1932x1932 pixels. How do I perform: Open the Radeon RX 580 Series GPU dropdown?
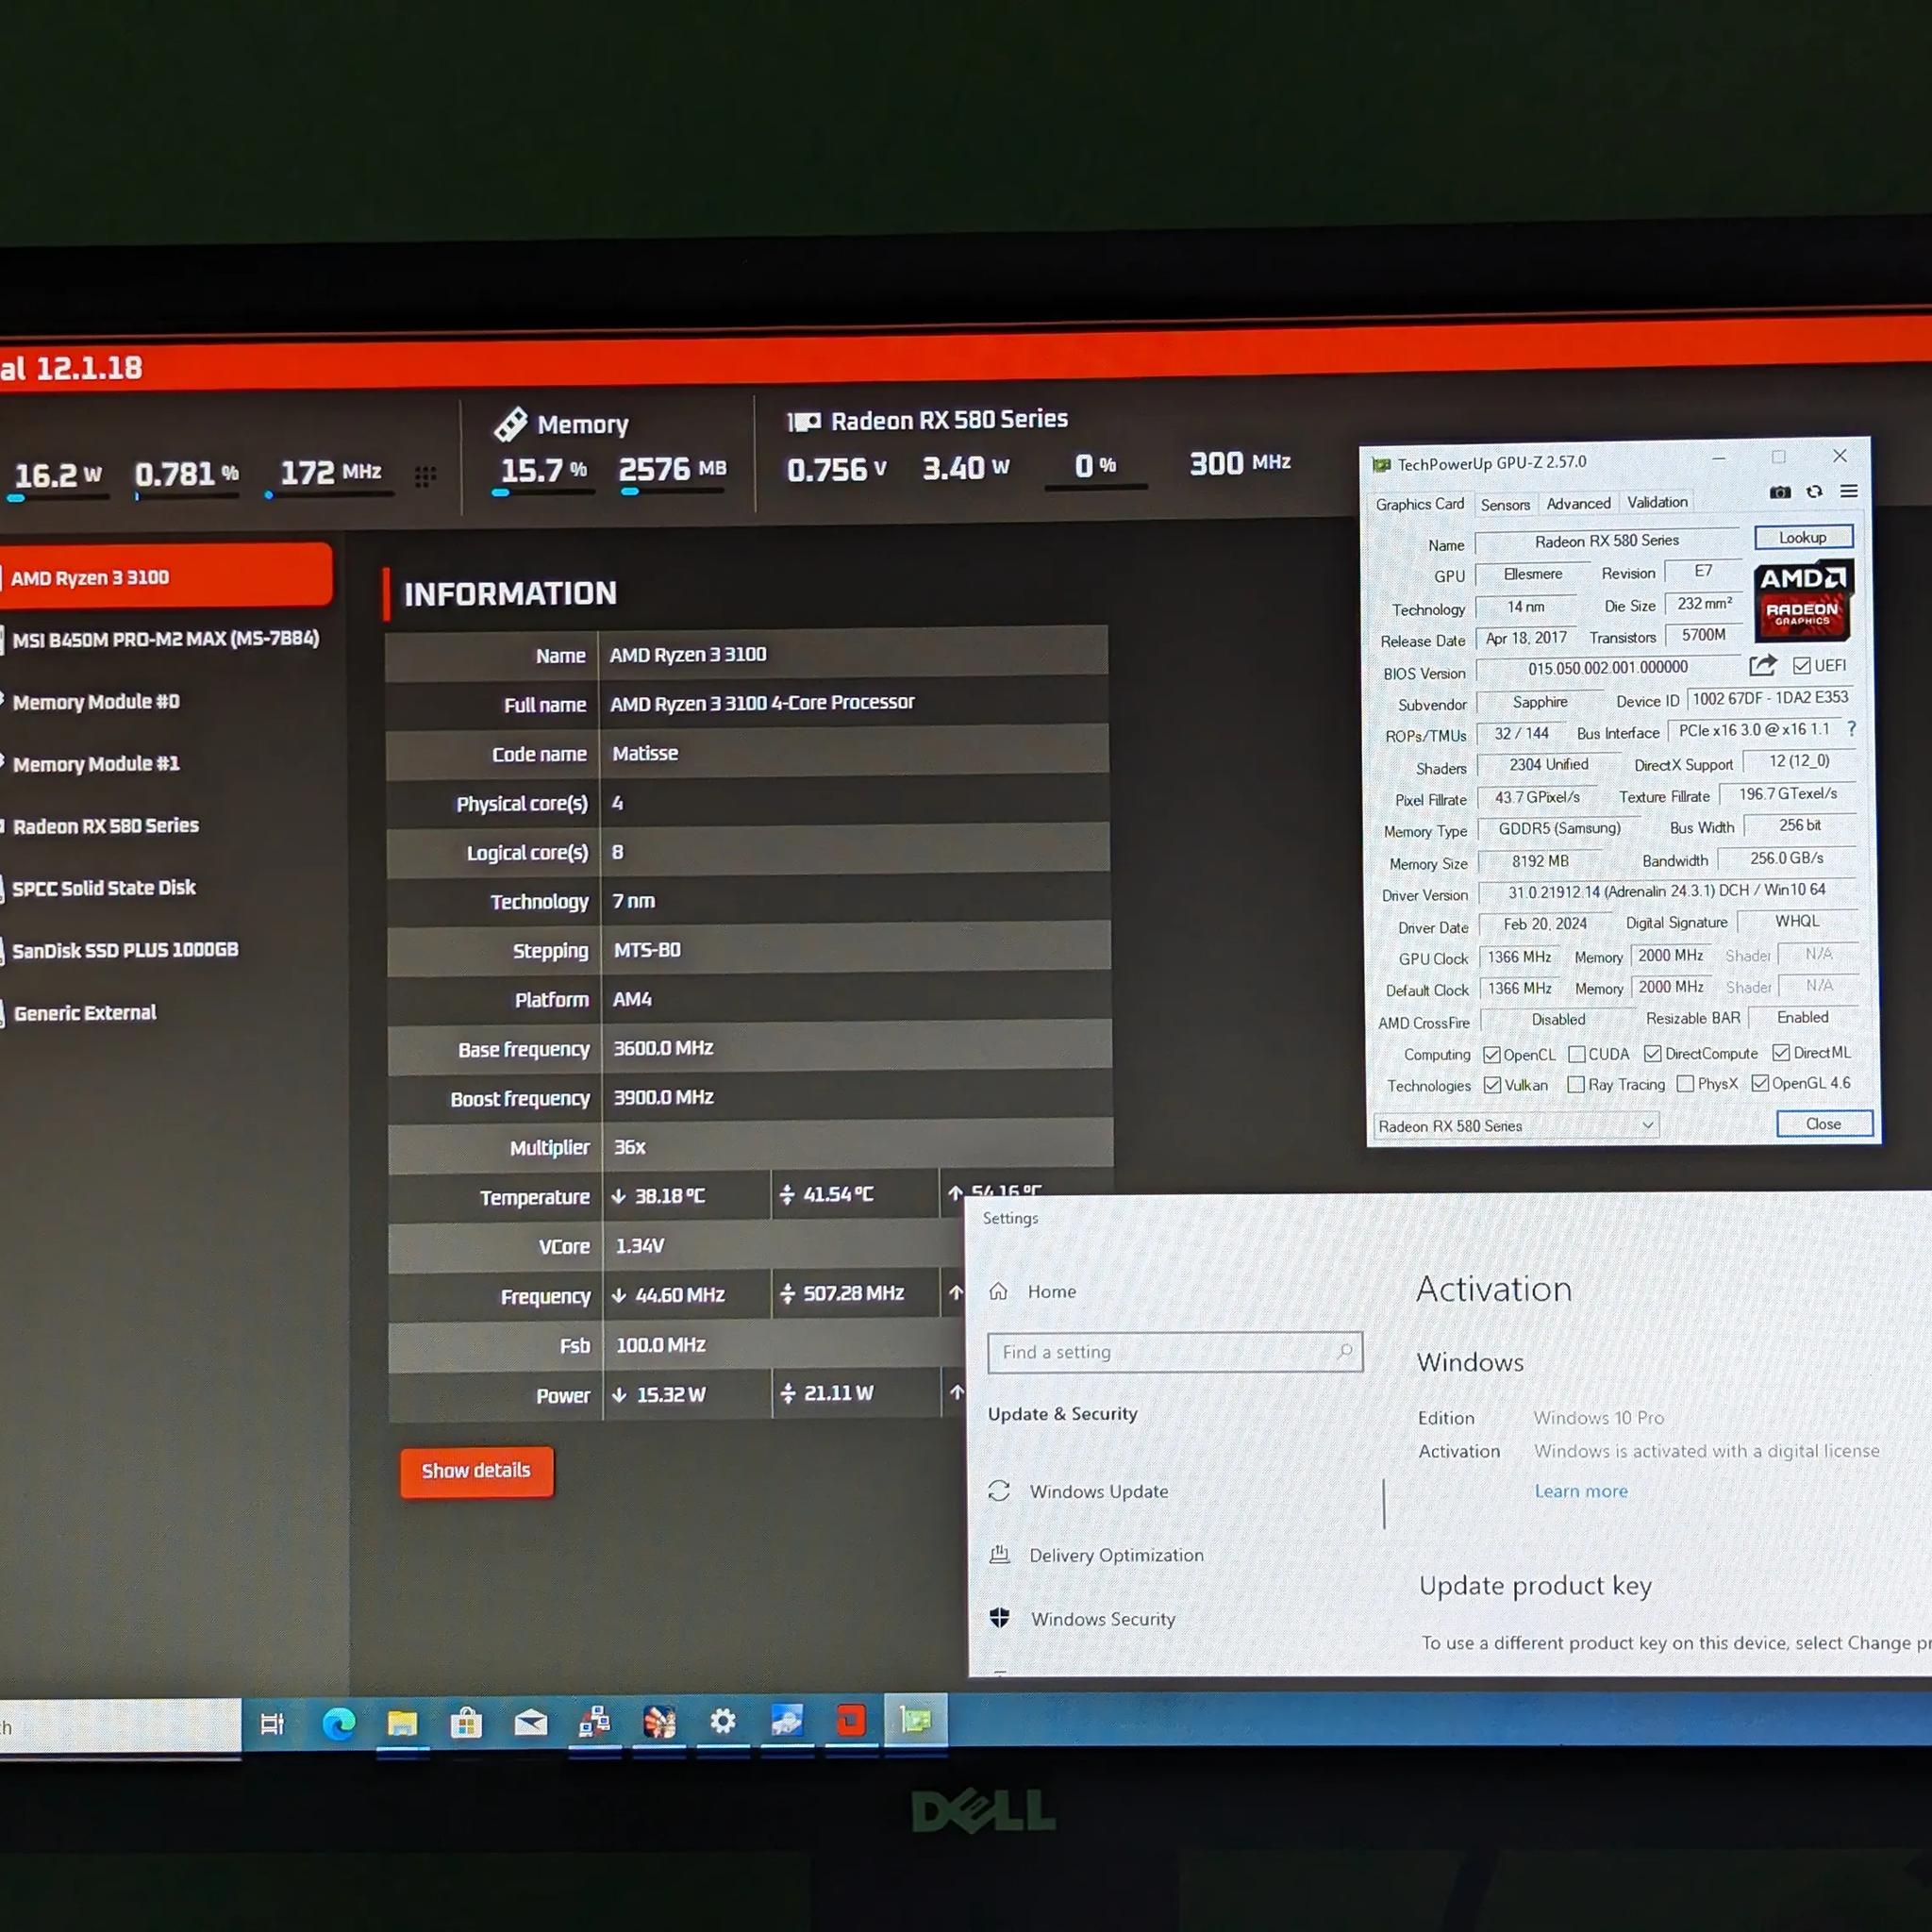click(1516, 1126)
